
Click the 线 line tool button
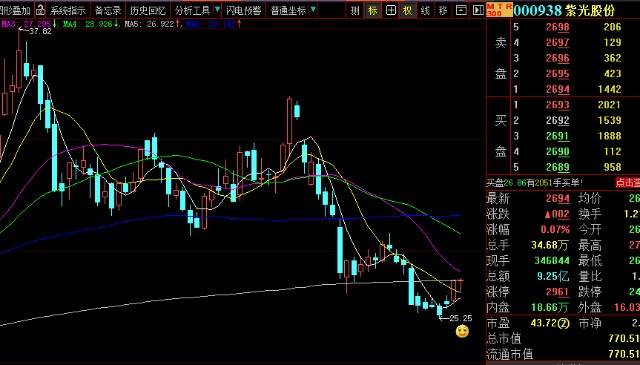pyautogui.click(x=425, y=10)
